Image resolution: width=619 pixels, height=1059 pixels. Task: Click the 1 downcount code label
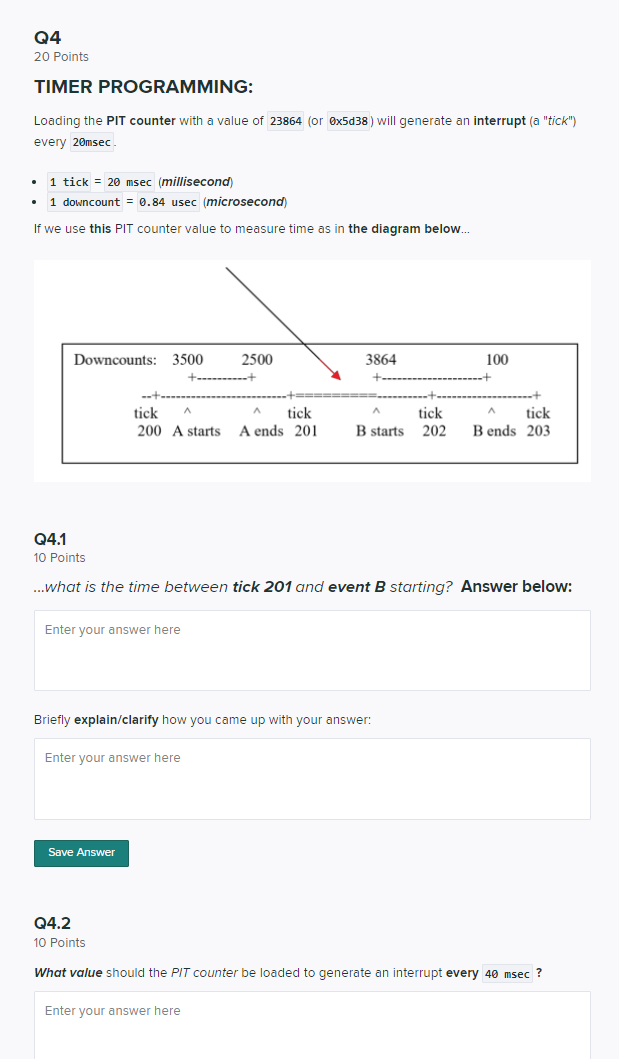(x=84, y=202)
